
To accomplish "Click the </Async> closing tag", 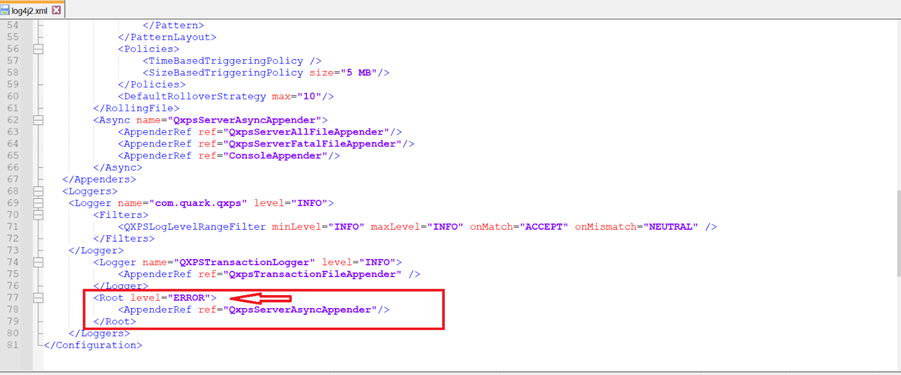I will tap(117, 167).
